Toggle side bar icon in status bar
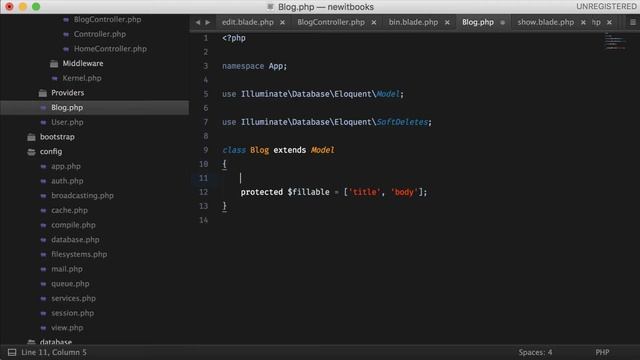Screen dimensions: 640x360 12,352
